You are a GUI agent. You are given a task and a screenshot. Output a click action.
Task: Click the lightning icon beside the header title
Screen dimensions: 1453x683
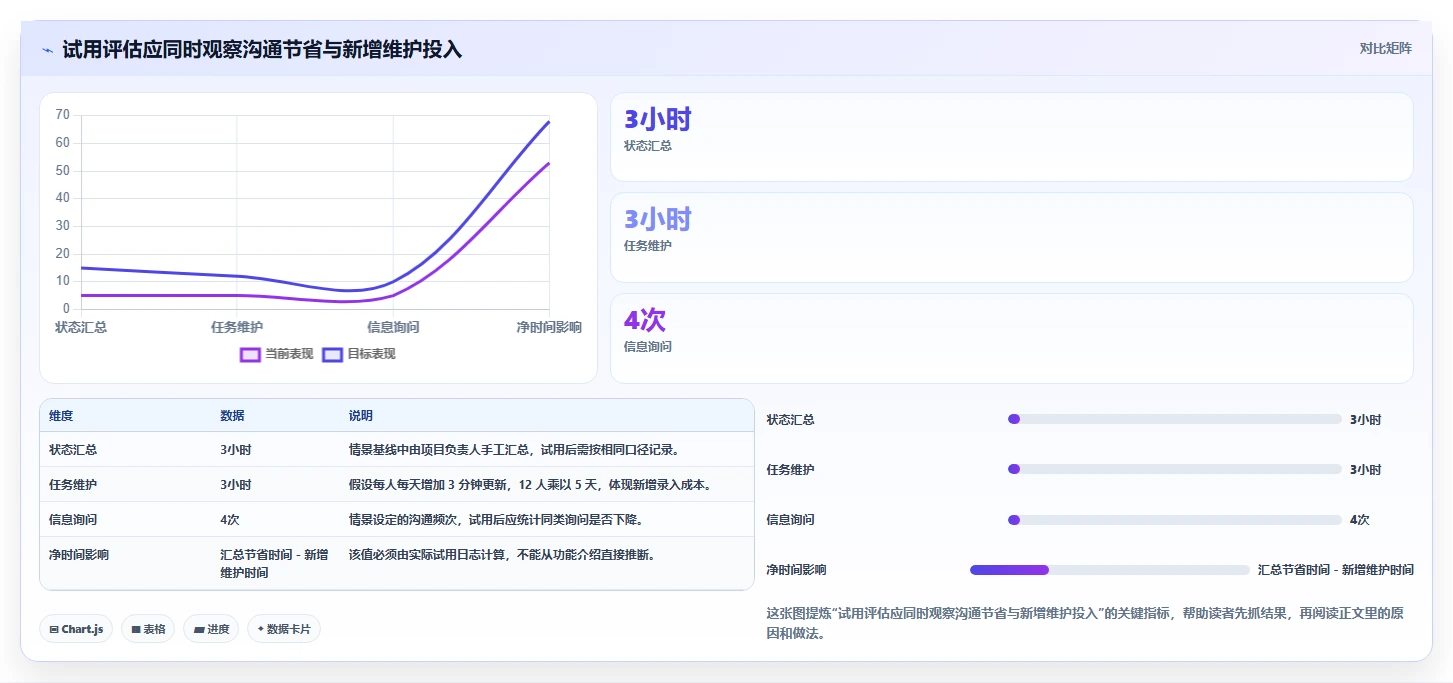[48, 50]
